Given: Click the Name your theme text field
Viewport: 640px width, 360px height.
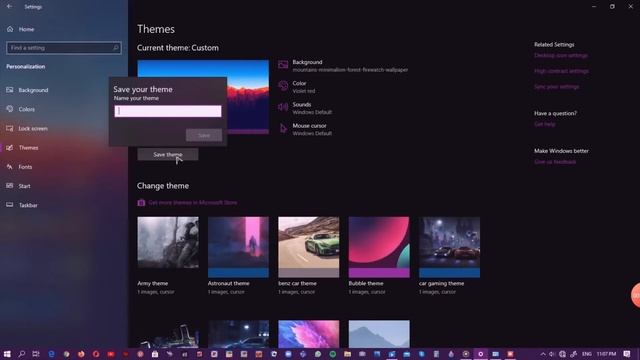Looking at the screenshot, I should (168, 111).
